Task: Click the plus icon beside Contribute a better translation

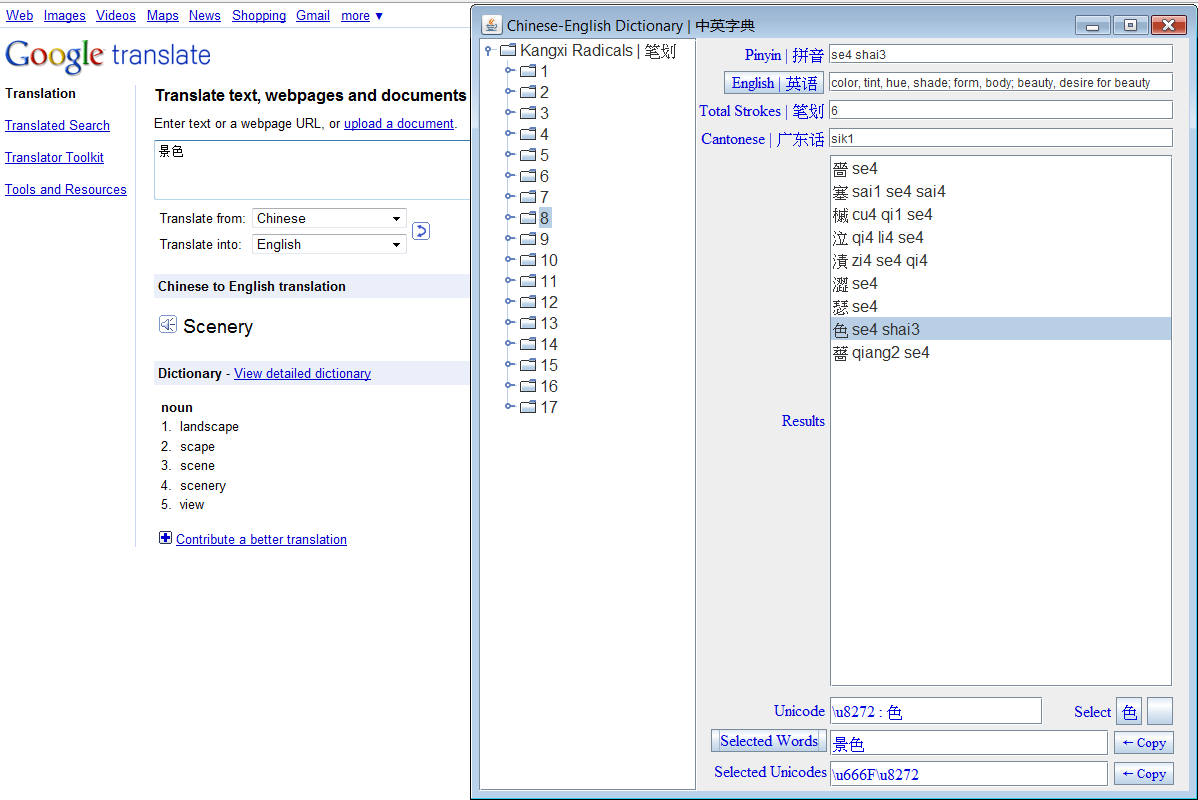Action: (165, 538)
